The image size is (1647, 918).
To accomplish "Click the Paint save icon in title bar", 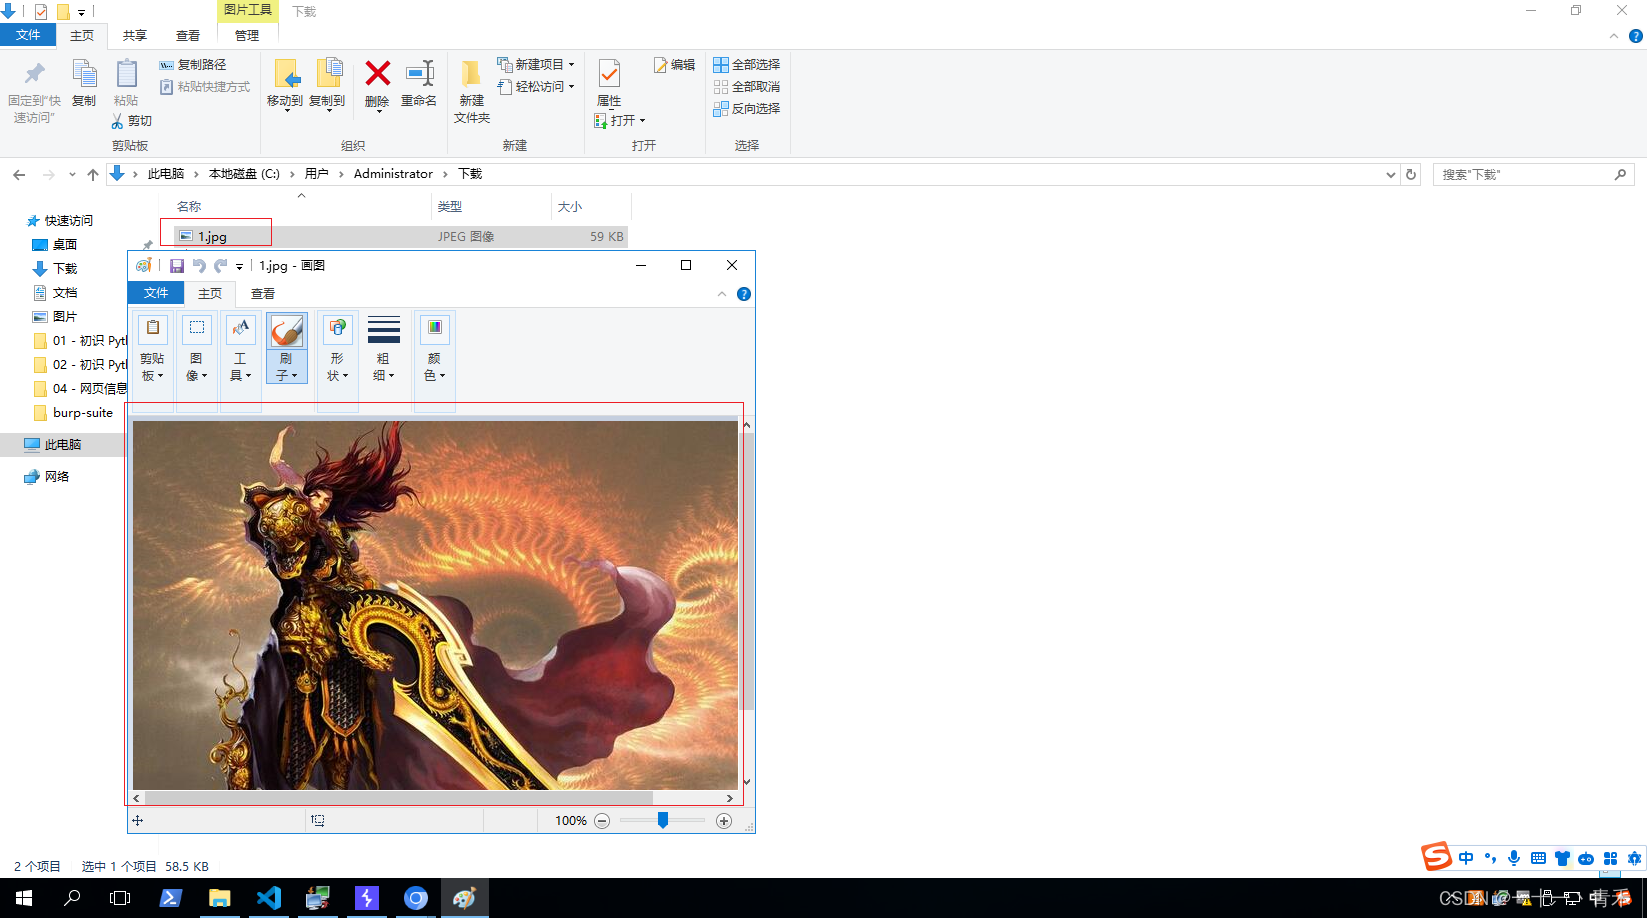I will coord(177,266).
